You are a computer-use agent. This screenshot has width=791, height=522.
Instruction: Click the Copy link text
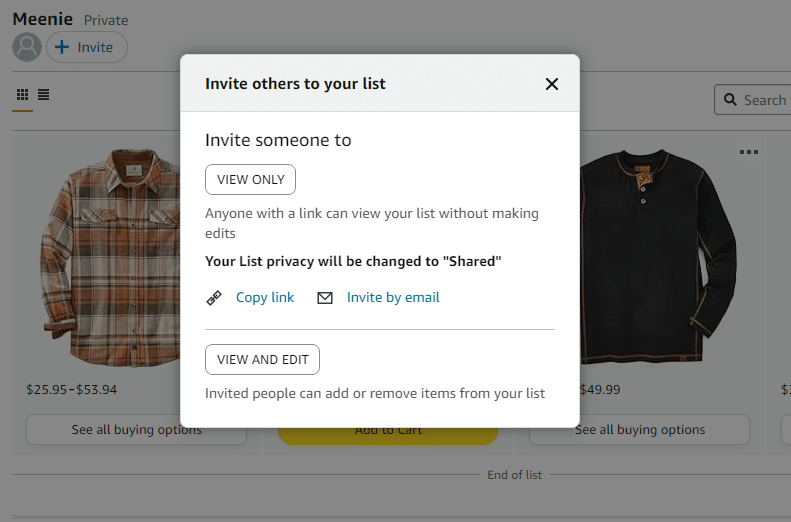click(x=265, y=298)
